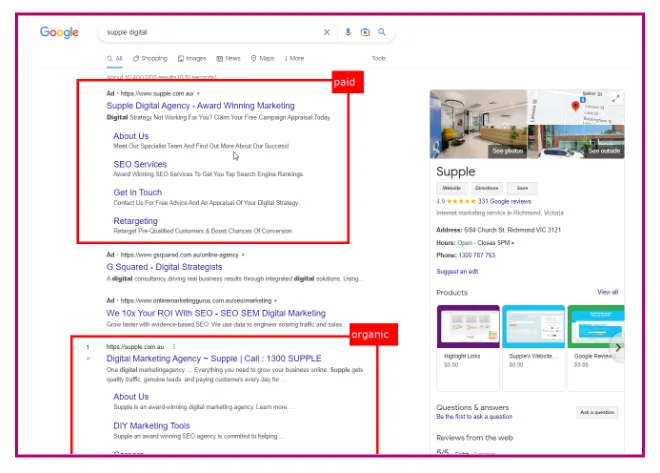The height and width of the screenshot is (473, 660).
Task: Open three-dot menu beside supple.com.au result
Action: point(174,347)
